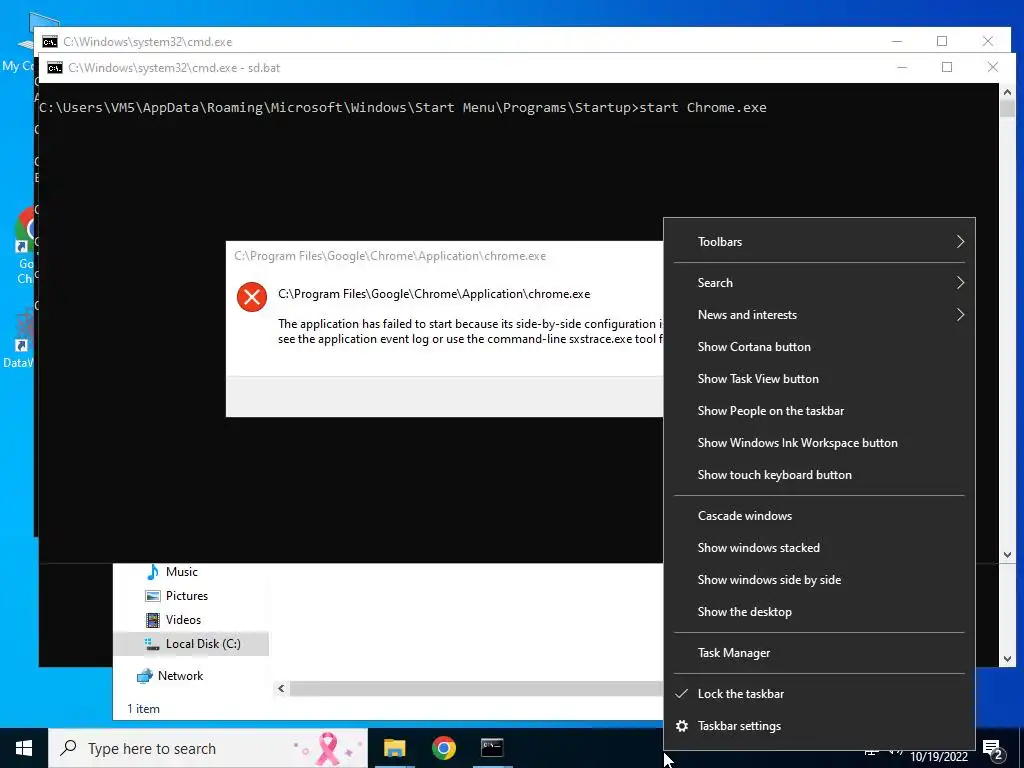Click the back cmd.exe window icon
This screenshot has height=768, width=1024.
click(50, 42)
